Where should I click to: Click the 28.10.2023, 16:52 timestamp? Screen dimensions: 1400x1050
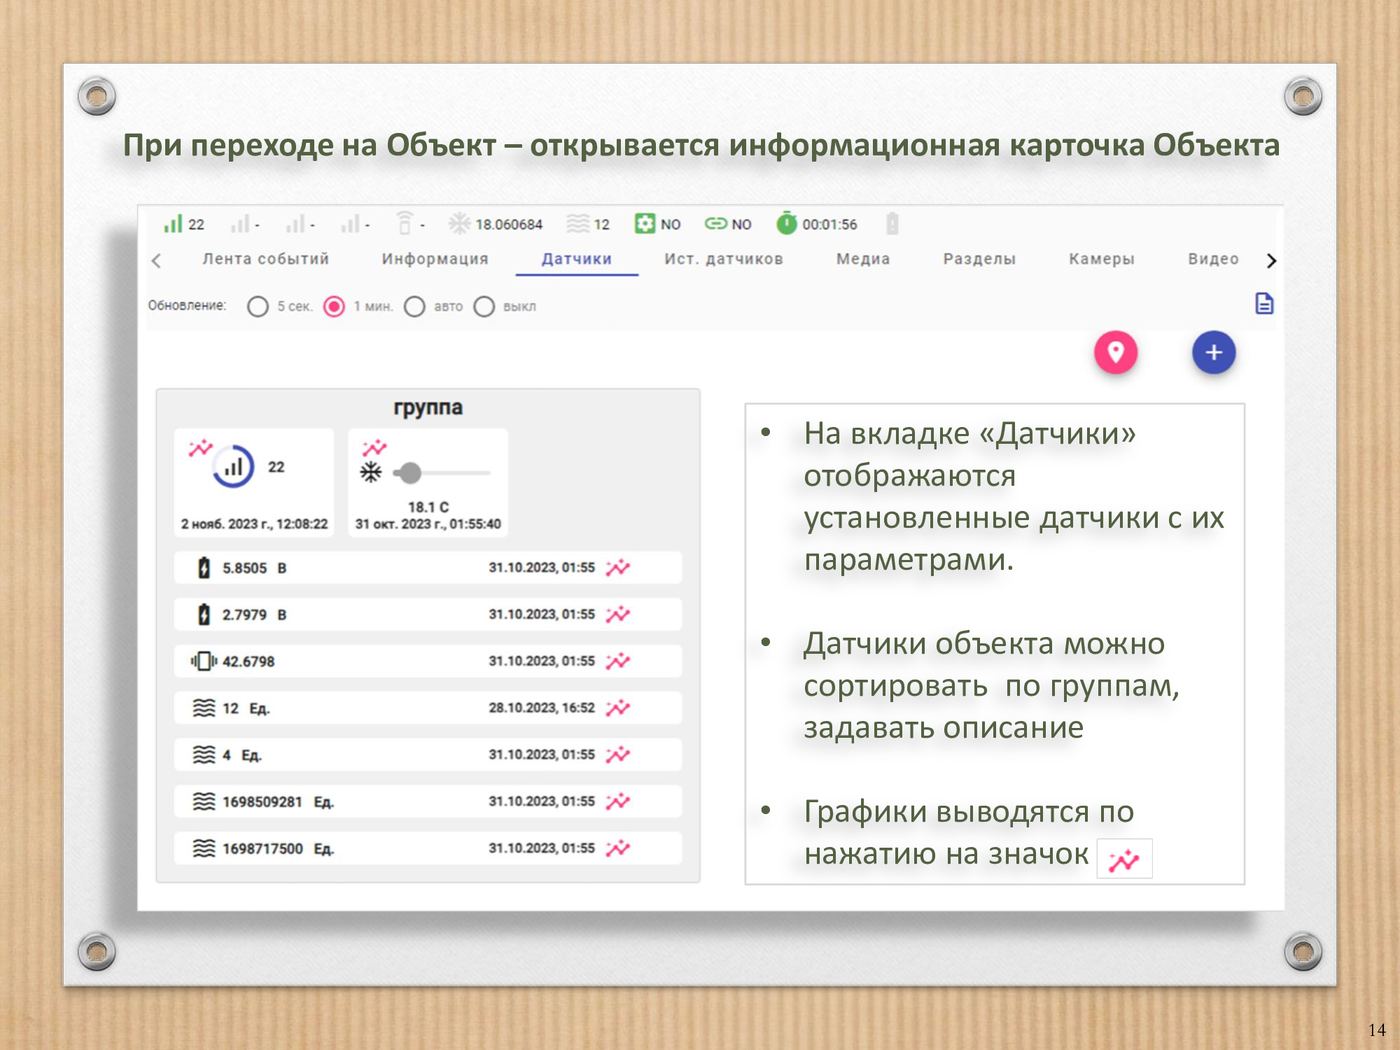point(542,708)
